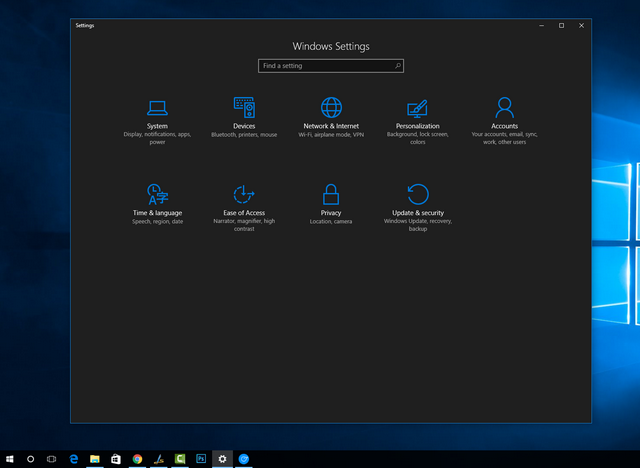Viewport: 640px width, 468px height.
Task: Open Network & Internet settings
Action: click(x=331, y=118)
